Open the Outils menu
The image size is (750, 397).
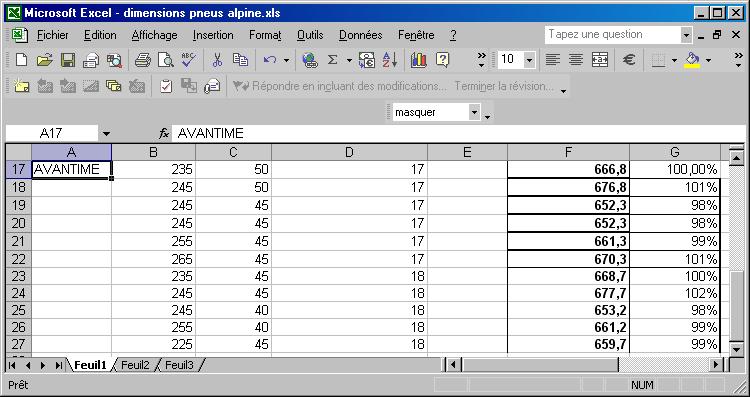tap(310, 35)
